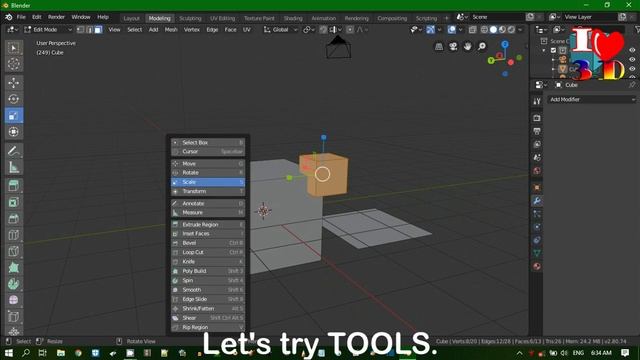Pick the Move tool in left toolbar
The image size is (640, 360).
pos(13,83)
